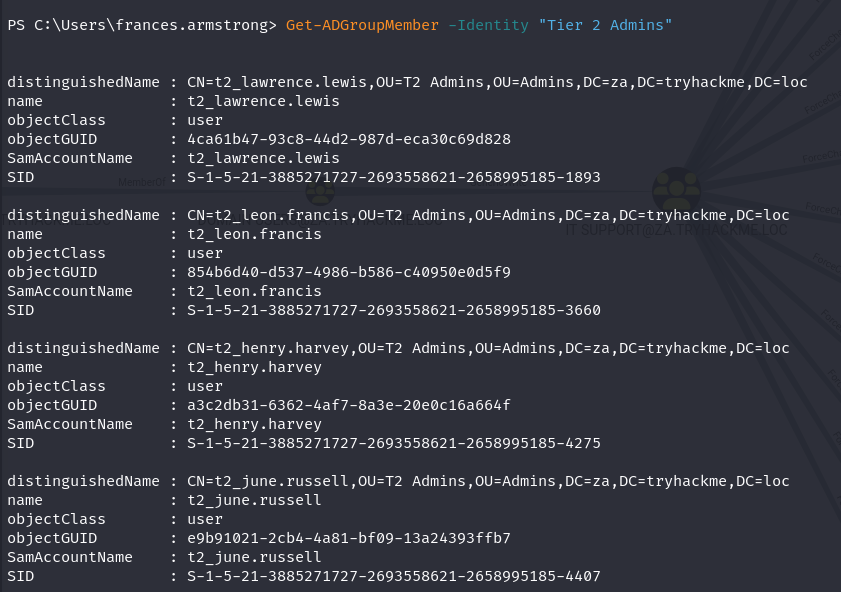Click SamAccountName value t2_henry.harvey

[x=254, y=424]
